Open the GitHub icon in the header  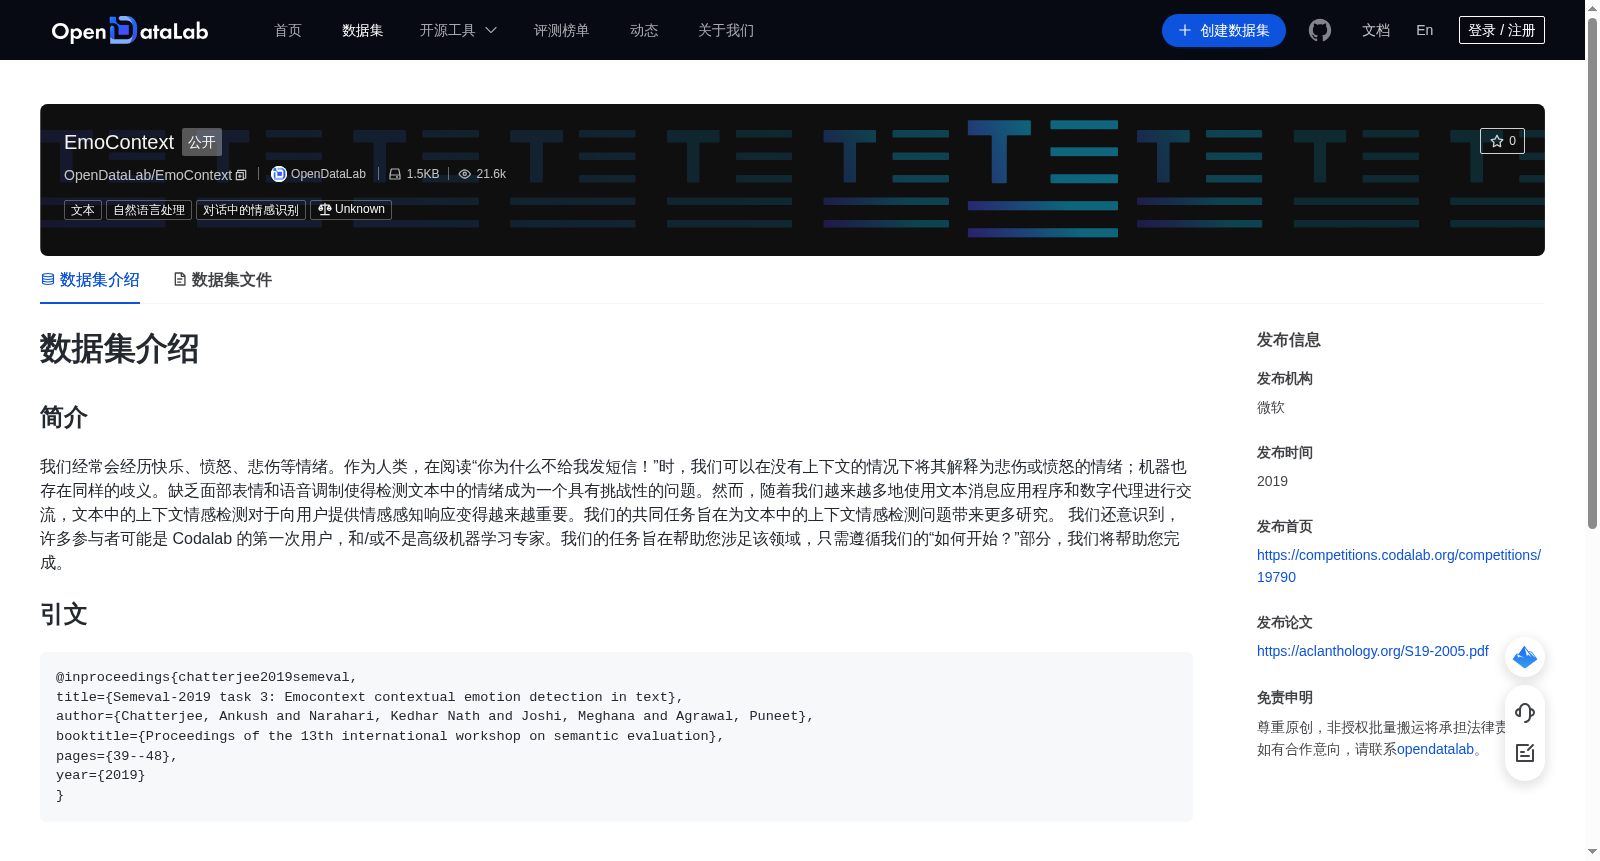click(x=1320, y=30)
